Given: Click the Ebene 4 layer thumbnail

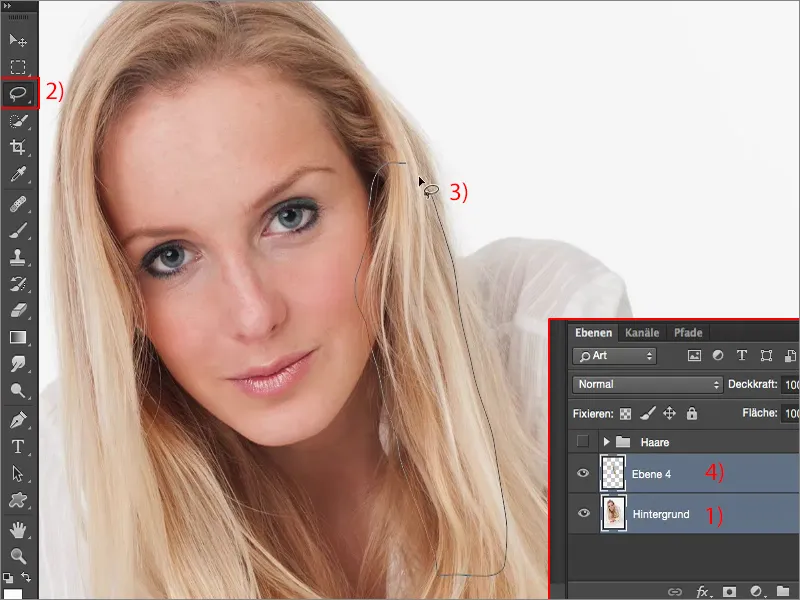Looking at the screenshot, I should pyautogui.click(x=613, y=473).
